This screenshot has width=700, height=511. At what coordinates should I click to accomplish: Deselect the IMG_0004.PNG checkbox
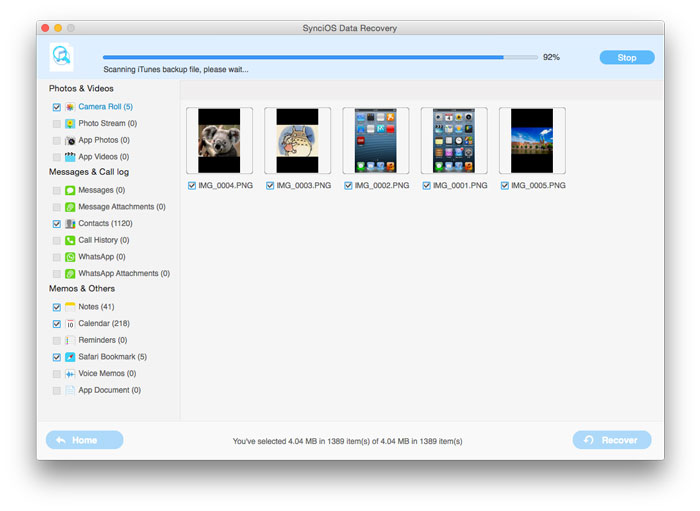pos(192,186)
